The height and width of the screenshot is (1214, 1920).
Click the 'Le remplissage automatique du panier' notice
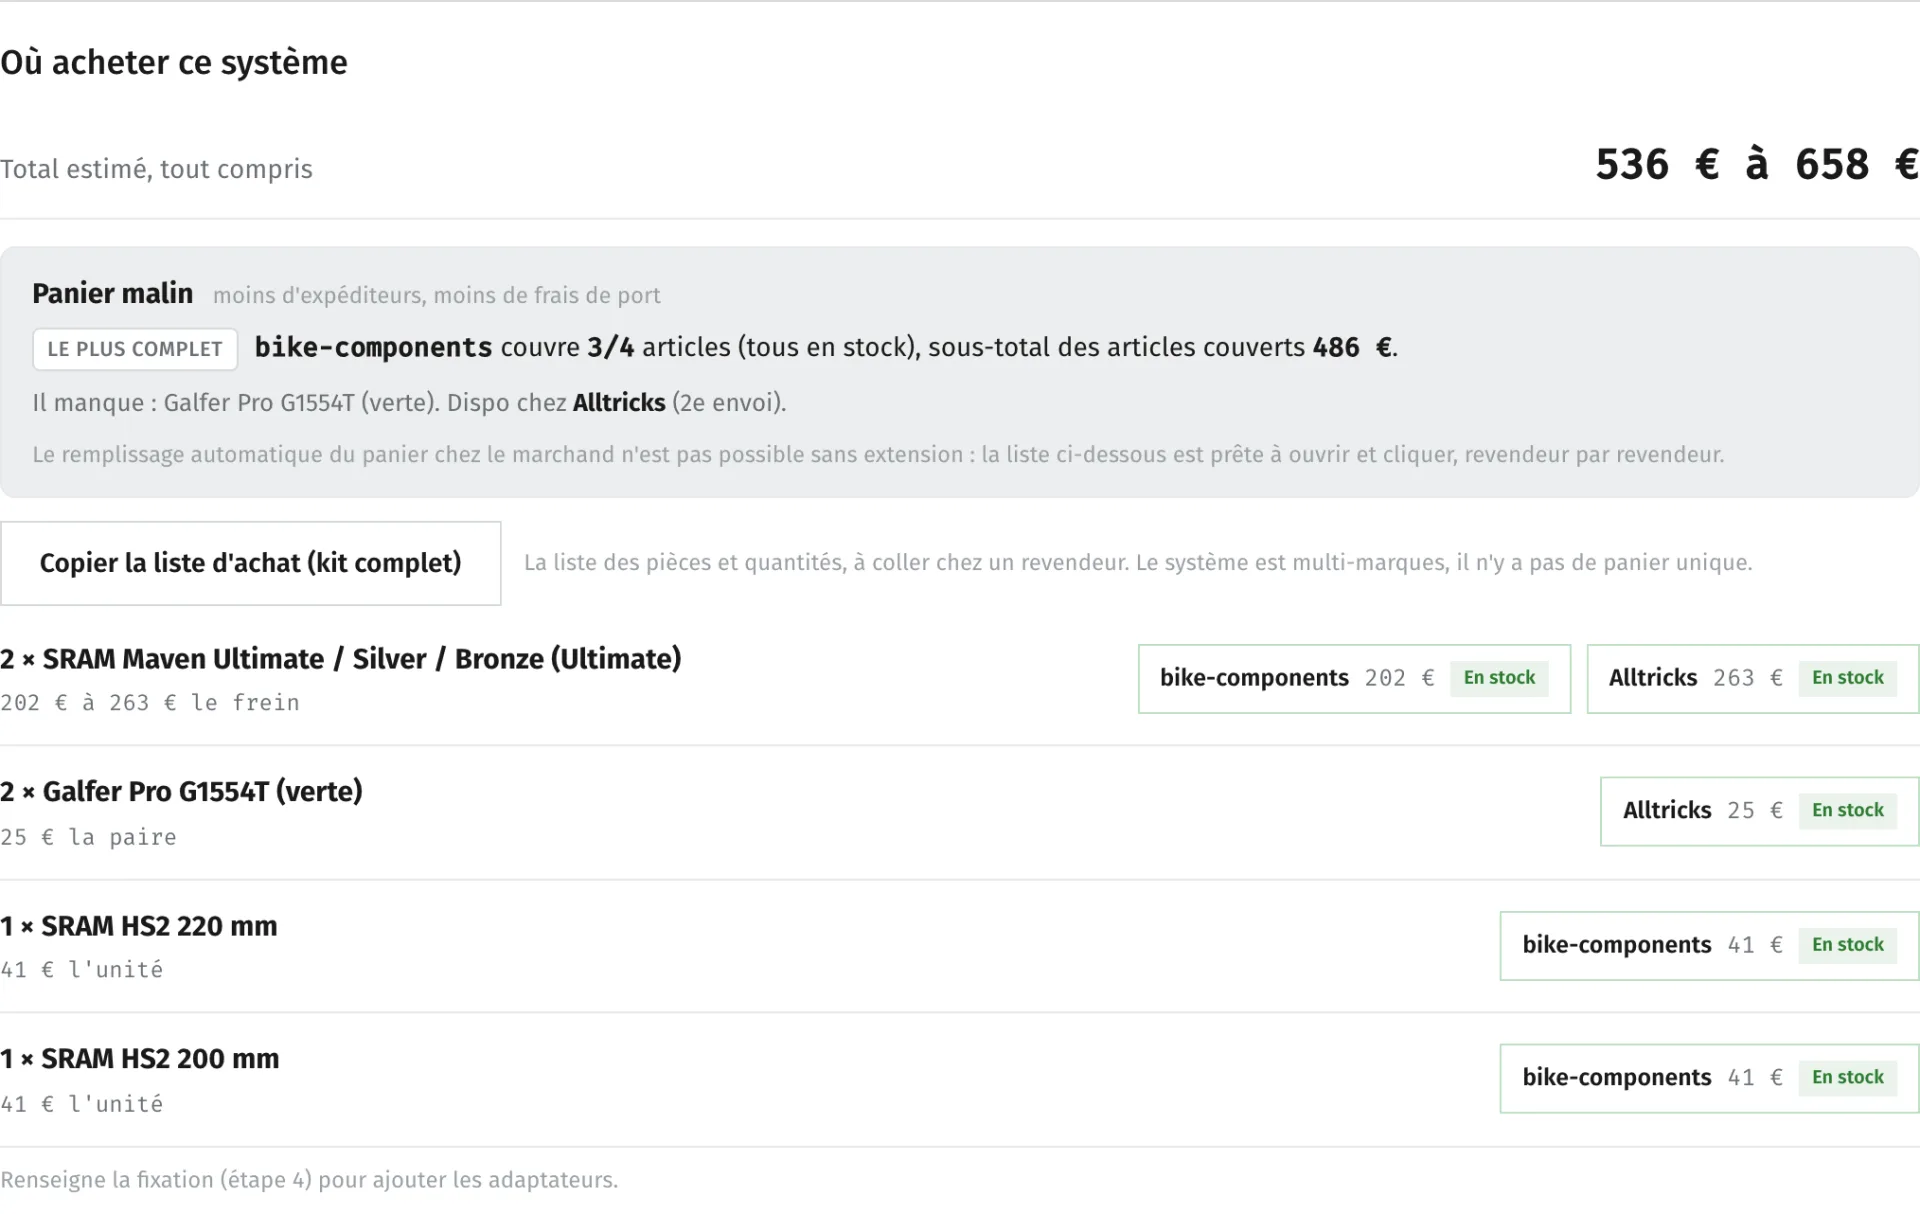[878, 455]
